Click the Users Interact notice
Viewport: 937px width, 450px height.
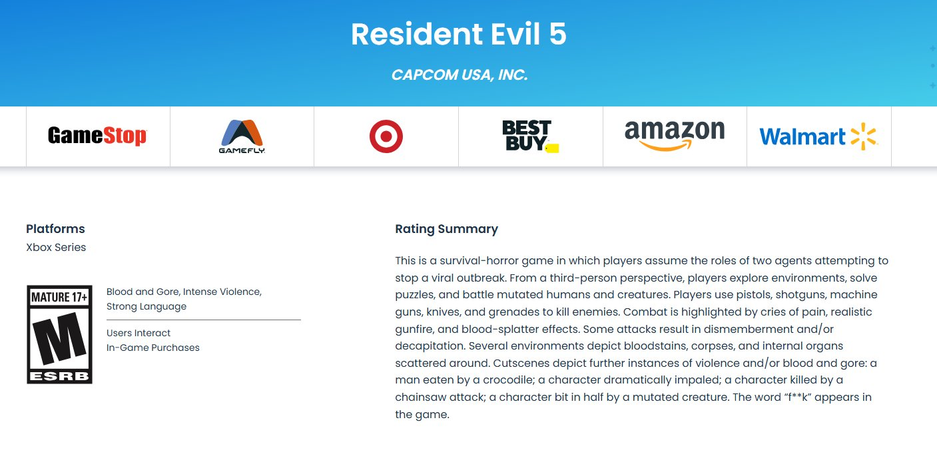click(138, 333)
